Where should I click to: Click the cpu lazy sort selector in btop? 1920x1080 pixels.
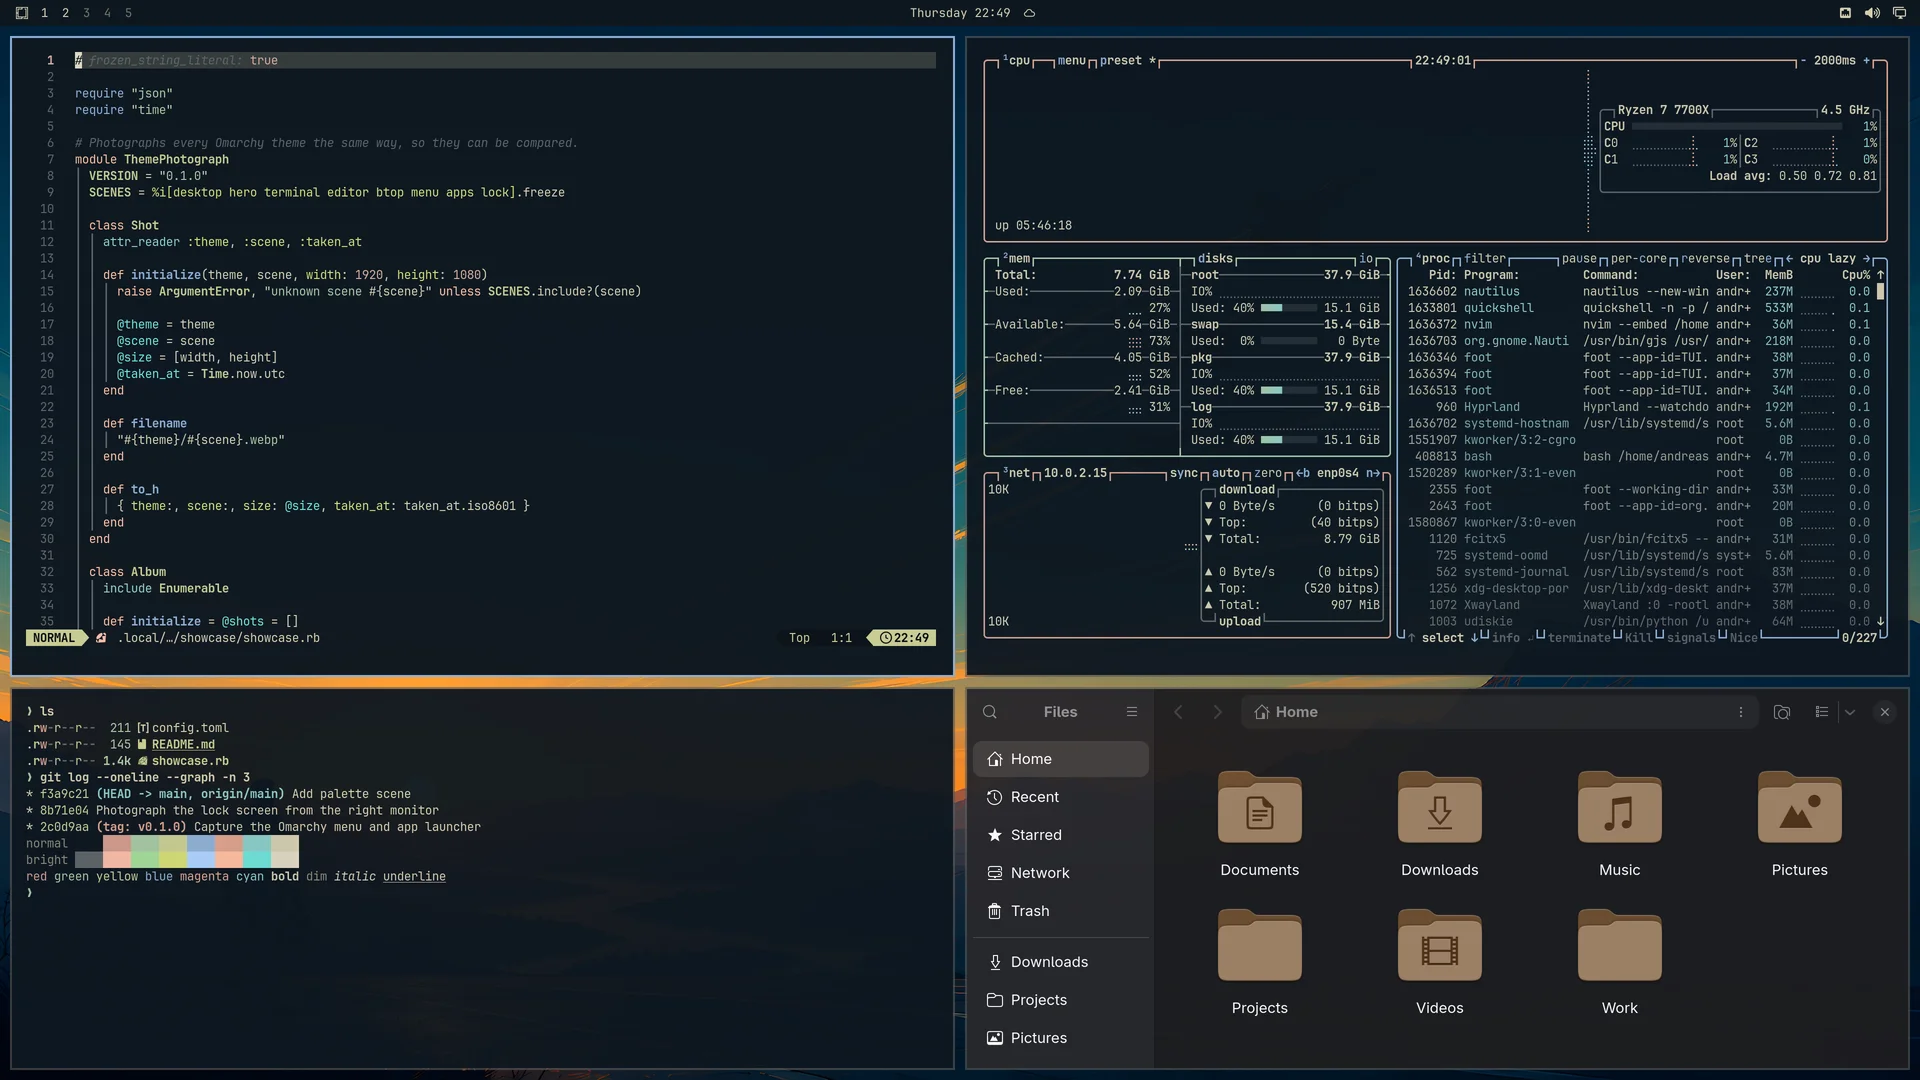1828,259
